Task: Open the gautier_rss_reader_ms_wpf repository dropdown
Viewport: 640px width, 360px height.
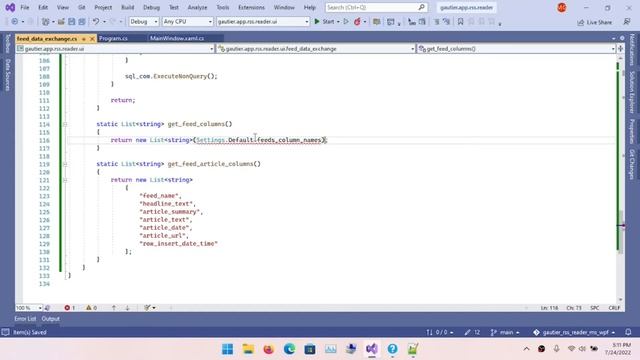Action: pos(574,332)
